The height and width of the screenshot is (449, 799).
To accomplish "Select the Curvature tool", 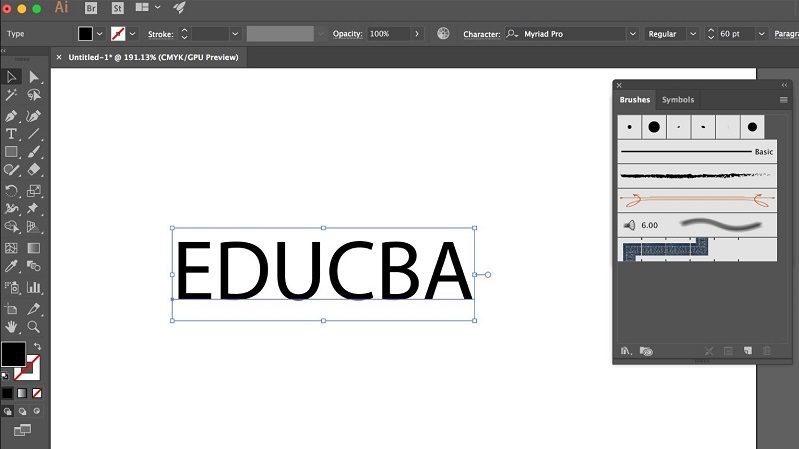I will [34, 116].
